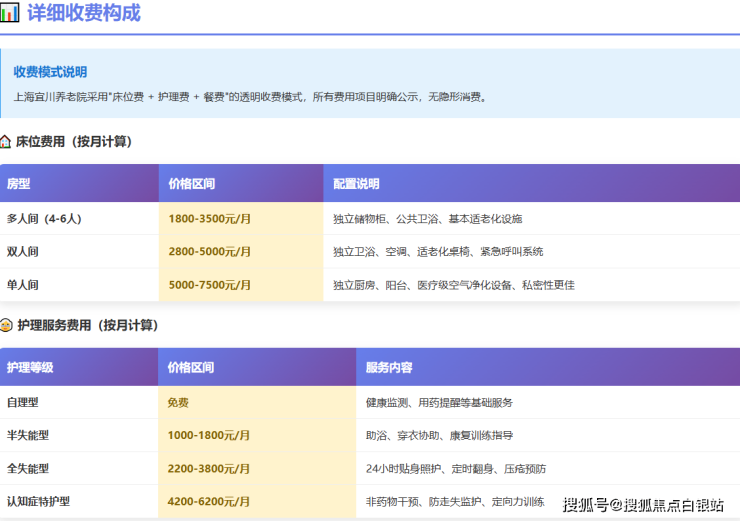Click the 单人间 configuration description text
The image size is (740, 521).
453,285
